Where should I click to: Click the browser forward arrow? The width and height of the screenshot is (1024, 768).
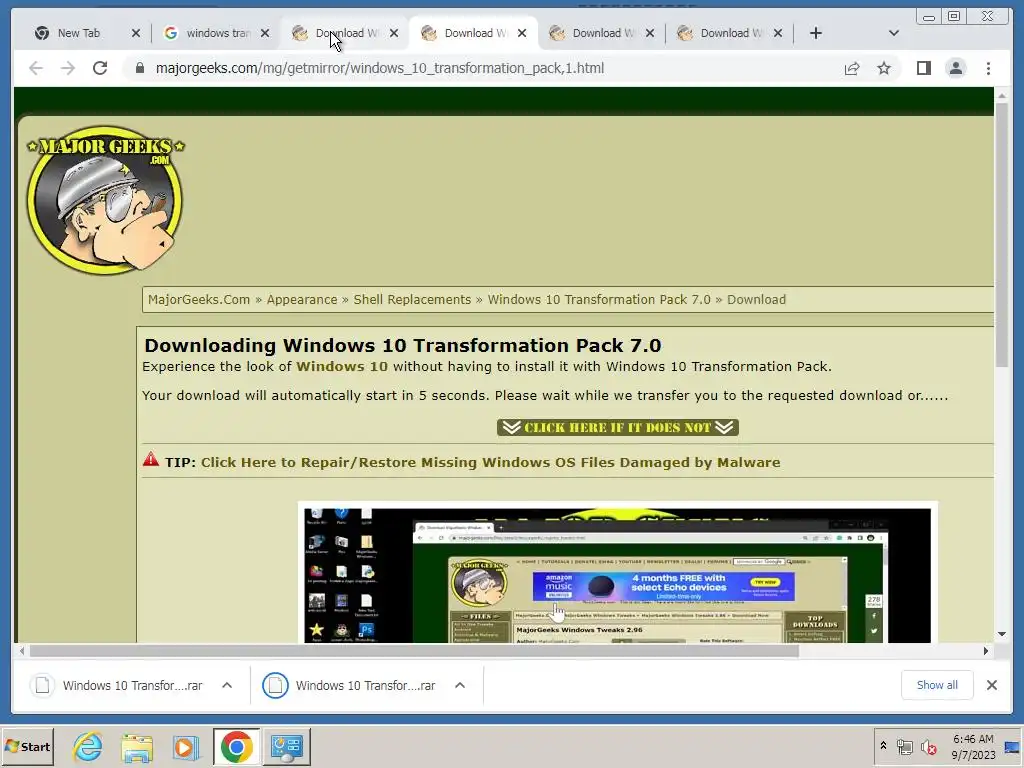[68, 68]
